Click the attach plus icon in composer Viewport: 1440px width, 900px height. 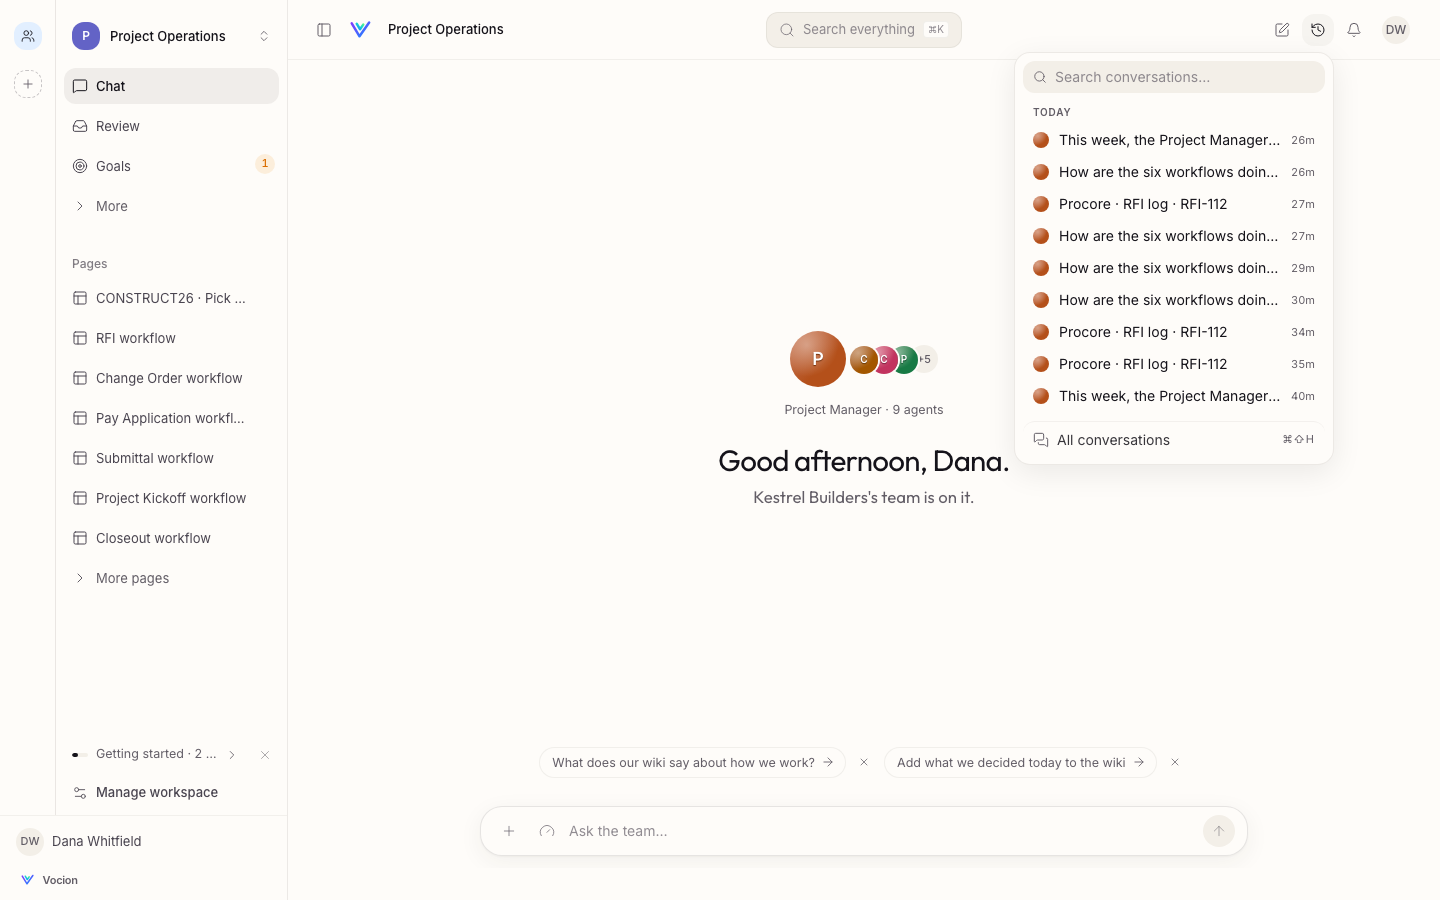pyautogui.click(x=509, y=831)
